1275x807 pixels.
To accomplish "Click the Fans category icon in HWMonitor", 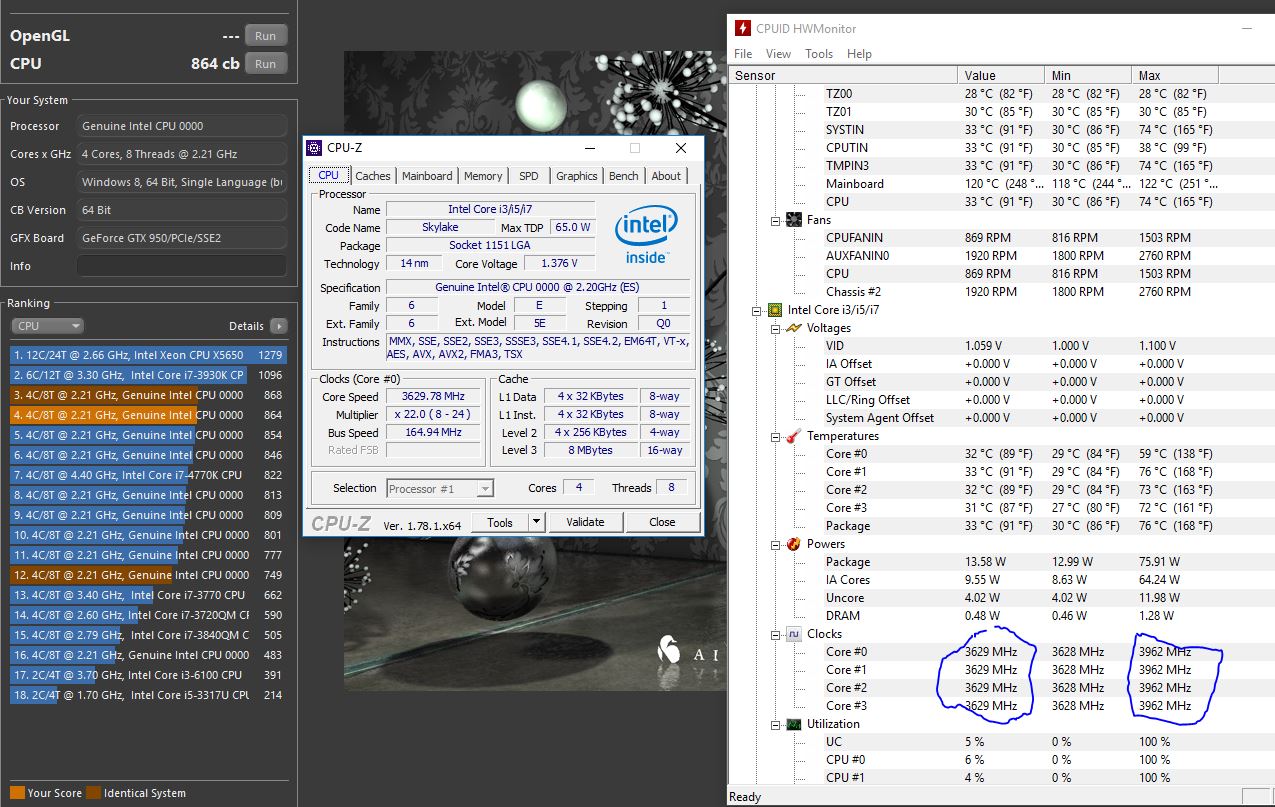I will (x=794, y=220).
